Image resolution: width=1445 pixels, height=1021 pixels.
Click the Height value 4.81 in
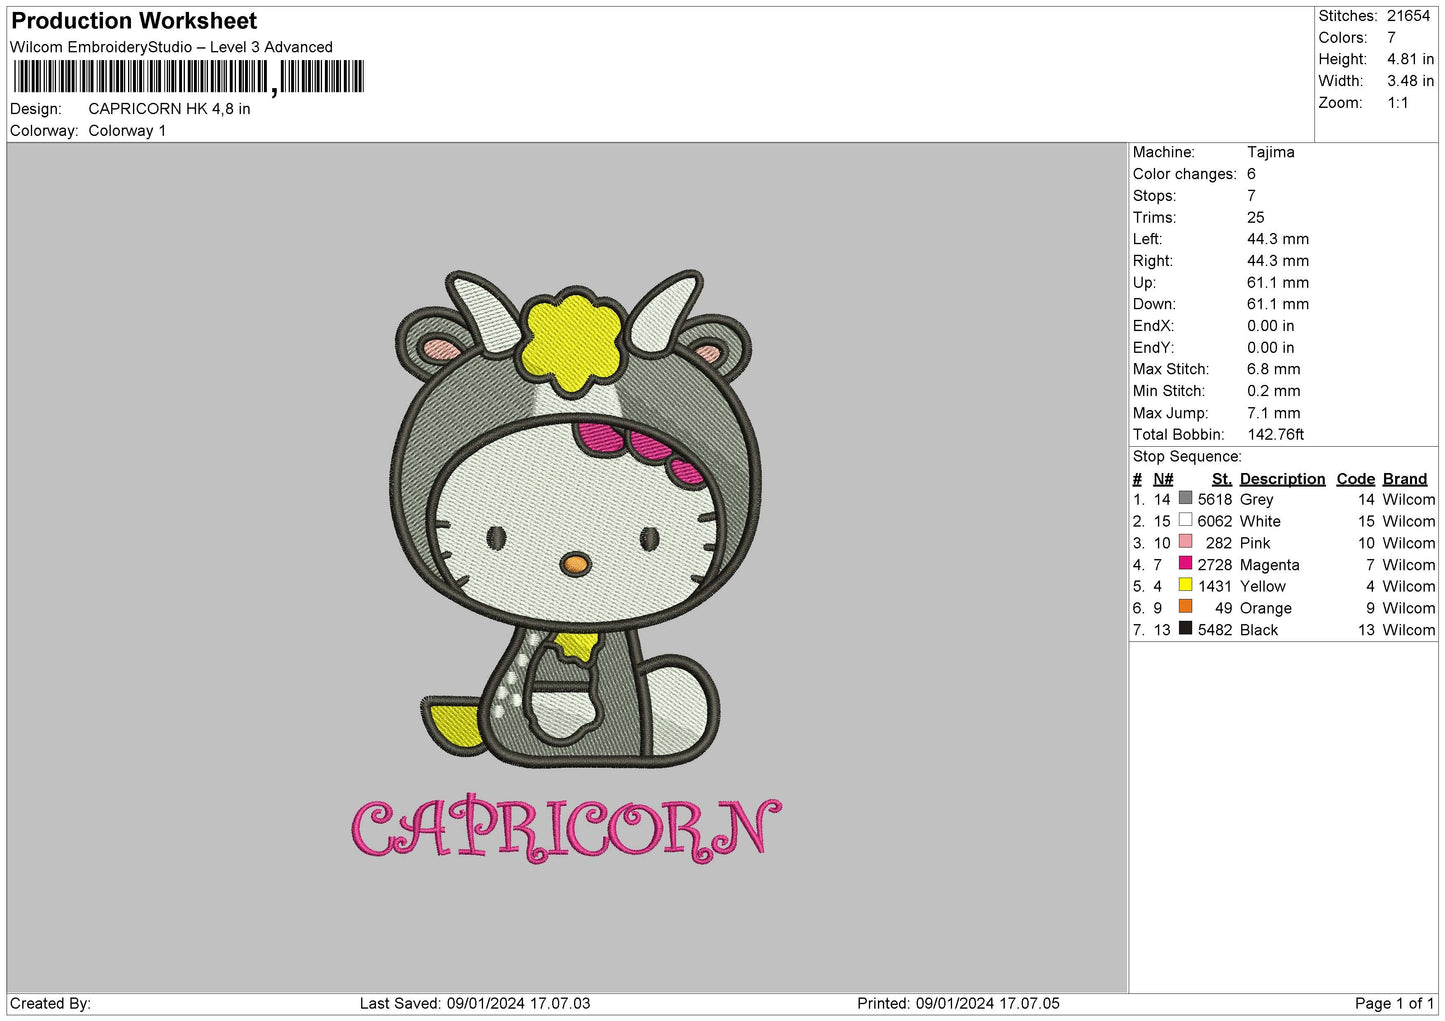tap(1410, 60)
